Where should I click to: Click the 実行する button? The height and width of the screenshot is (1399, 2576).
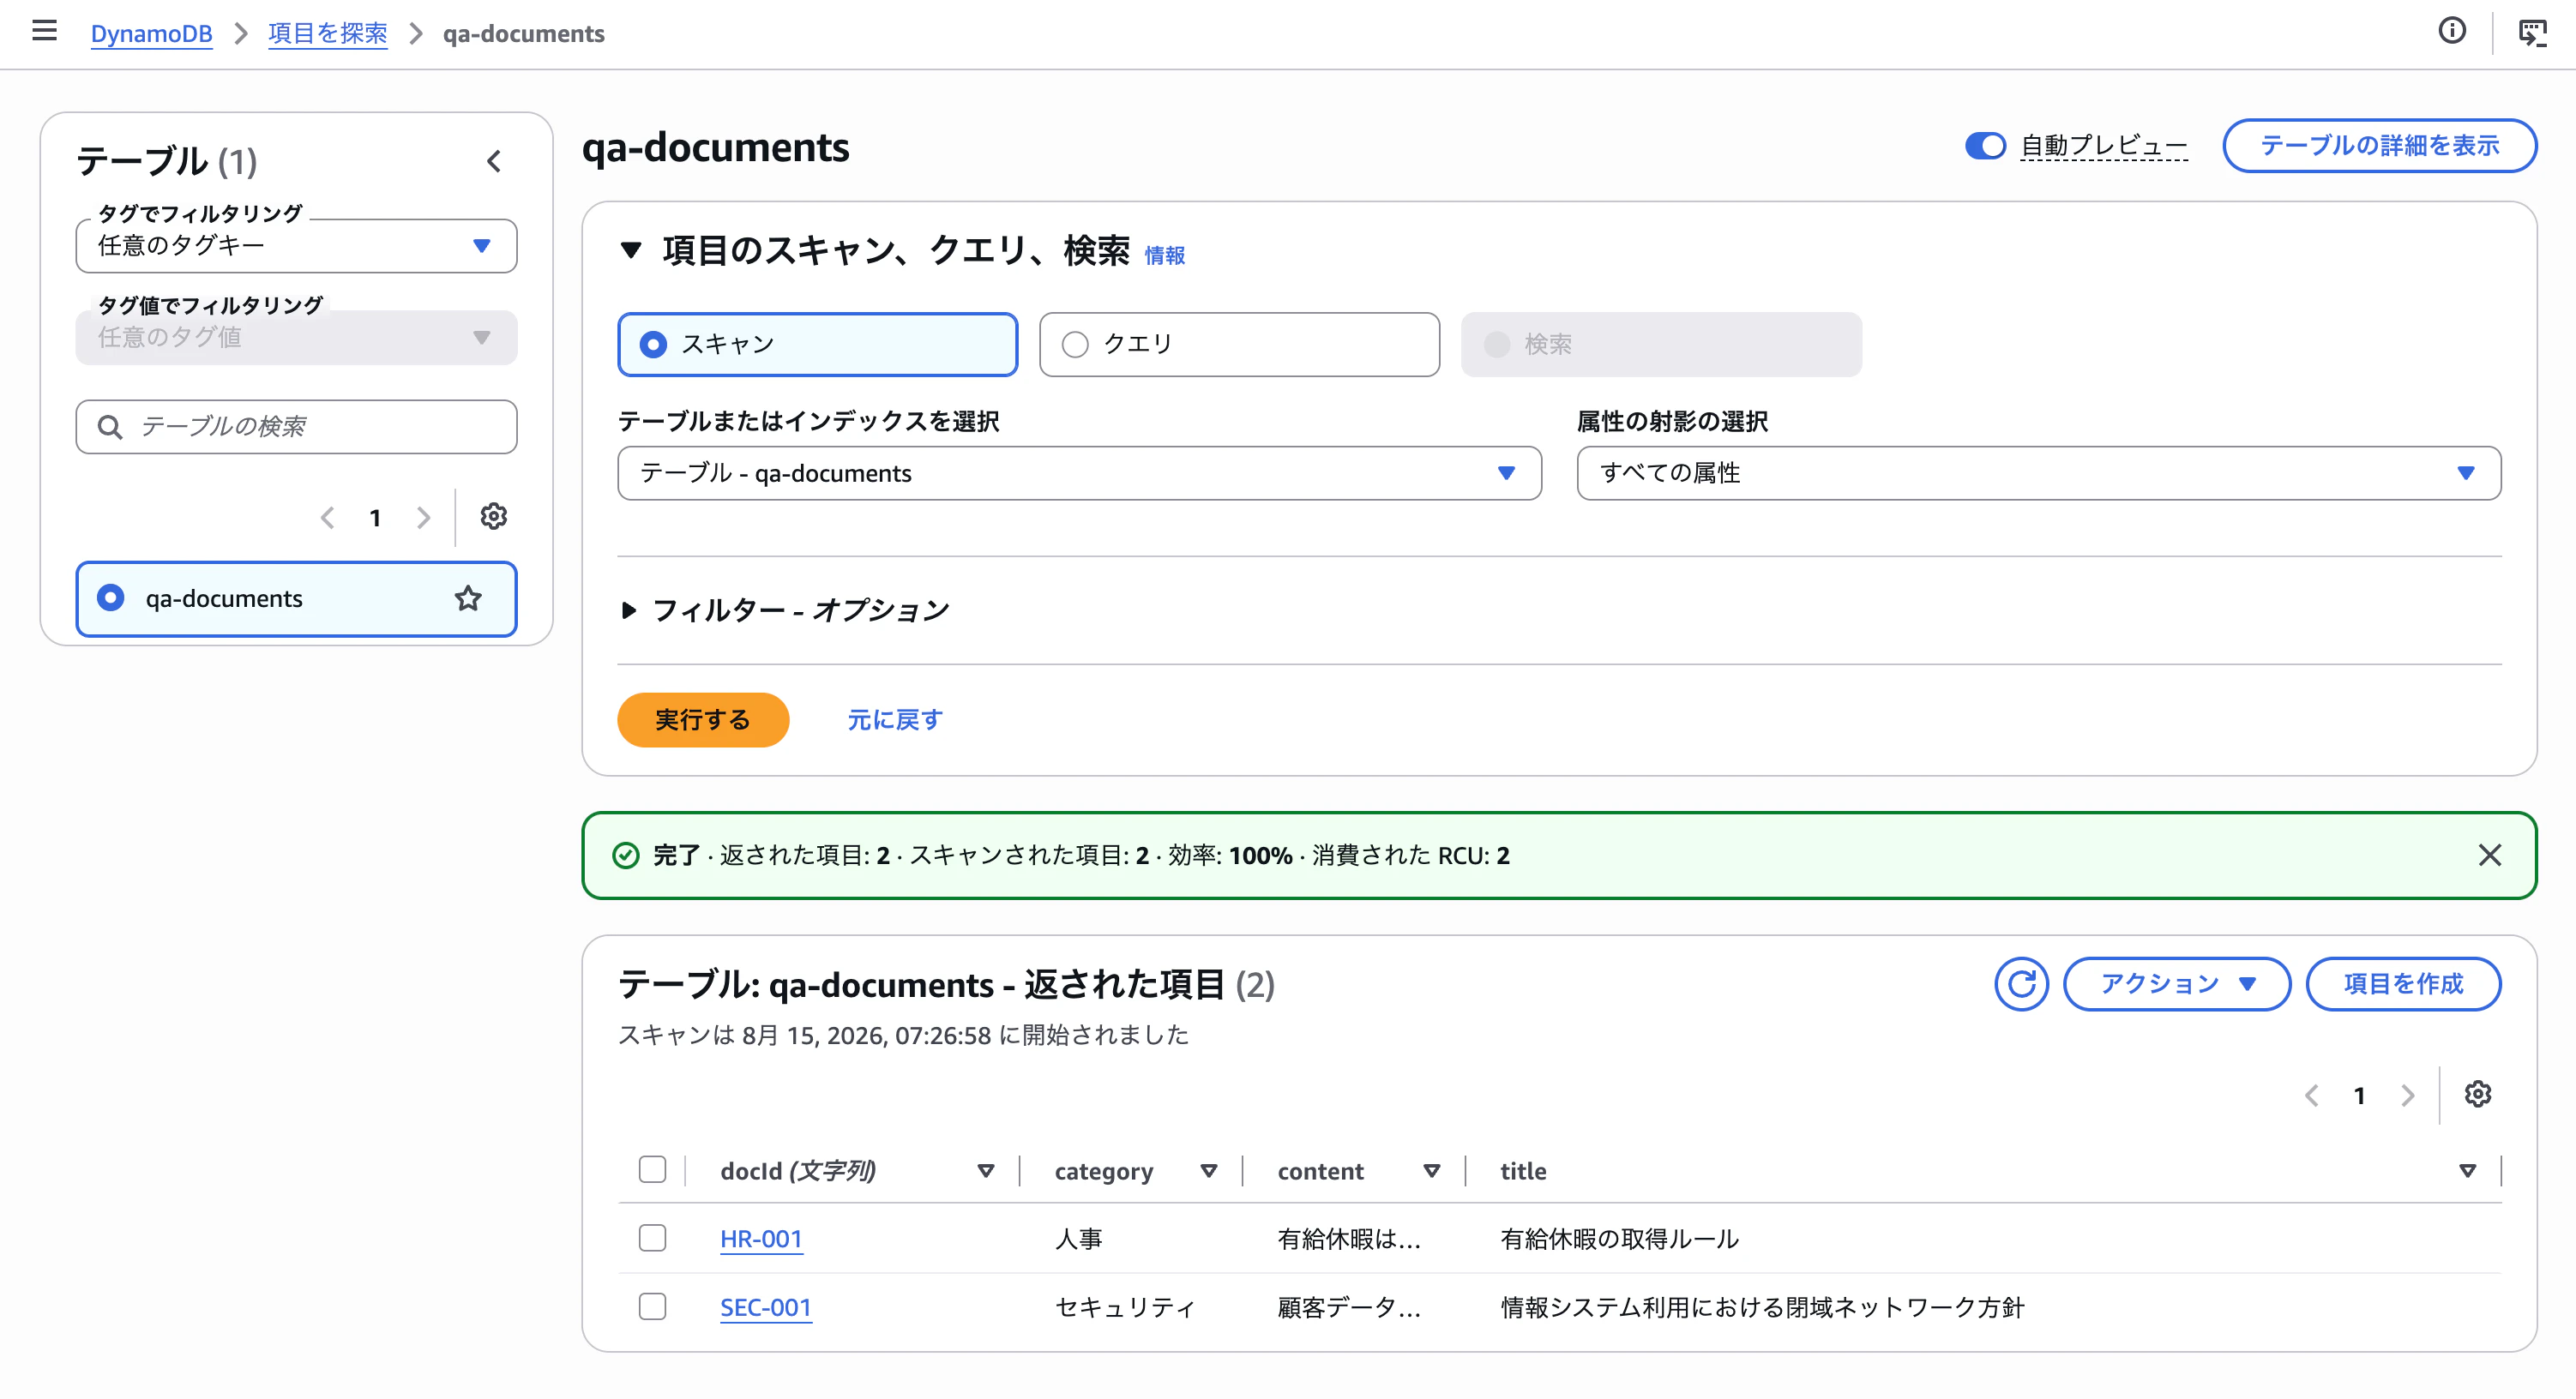point(703,720)
